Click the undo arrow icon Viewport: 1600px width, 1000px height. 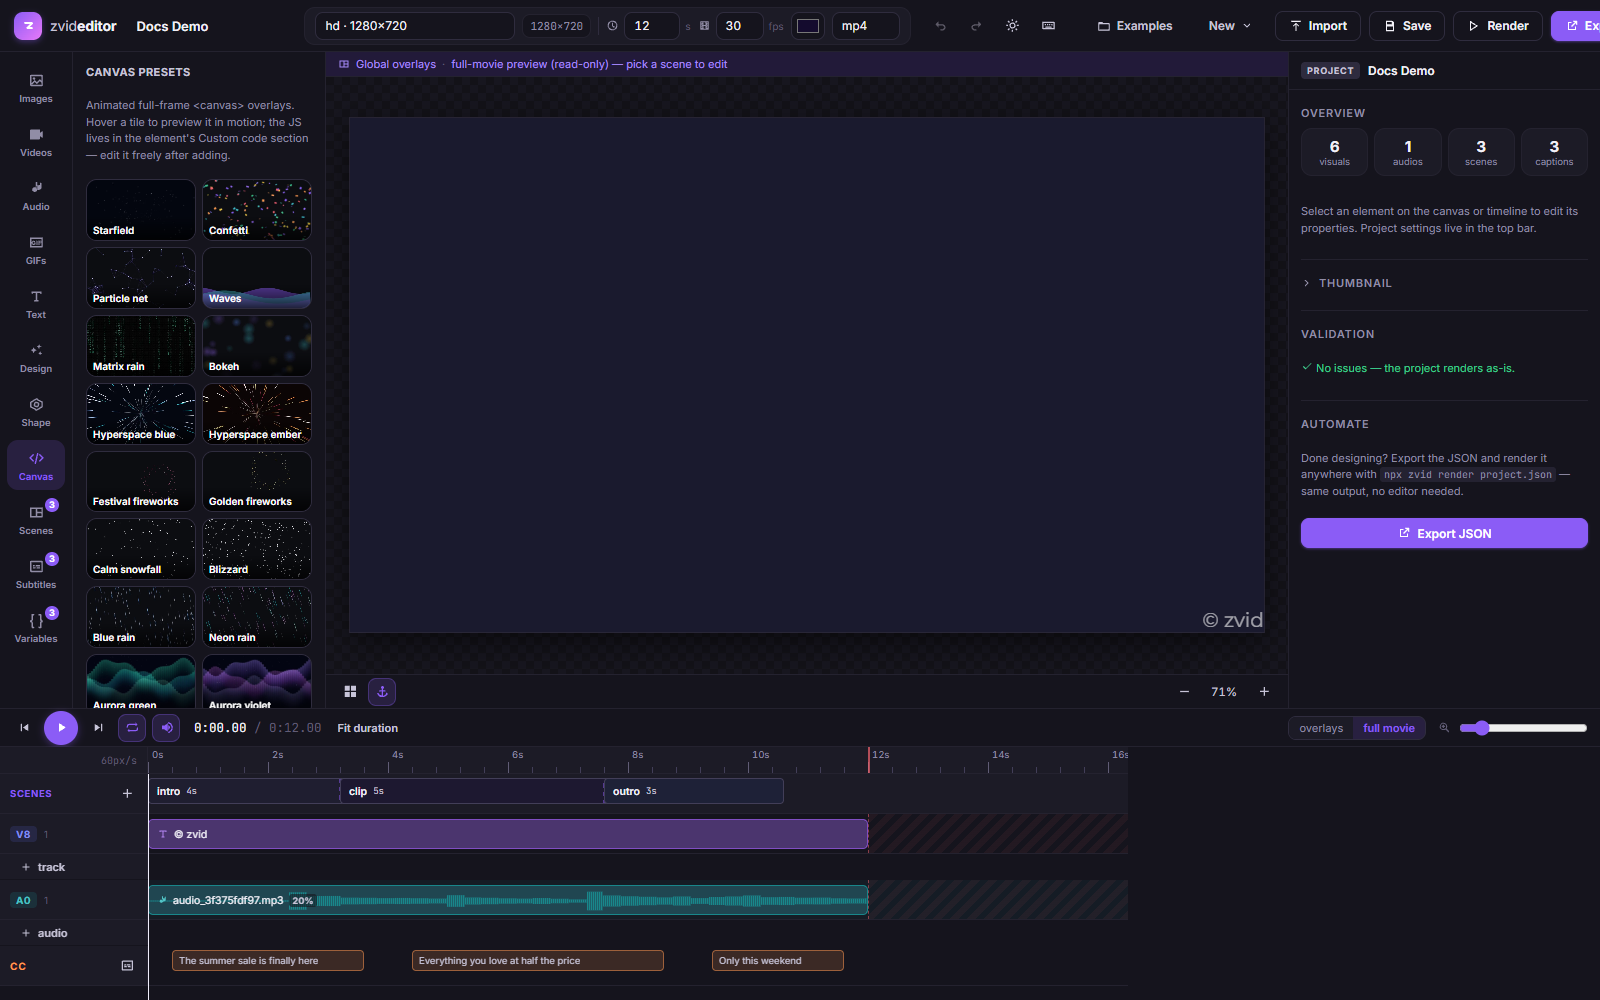point(940,26)
